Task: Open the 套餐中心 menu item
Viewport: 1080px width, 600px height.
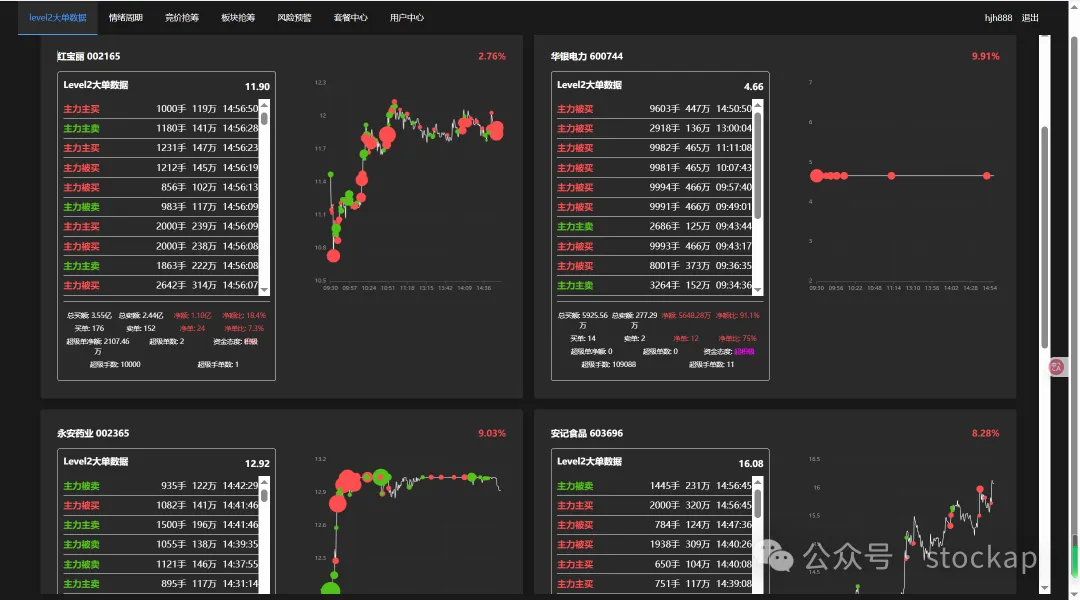Action: [351, 18]
